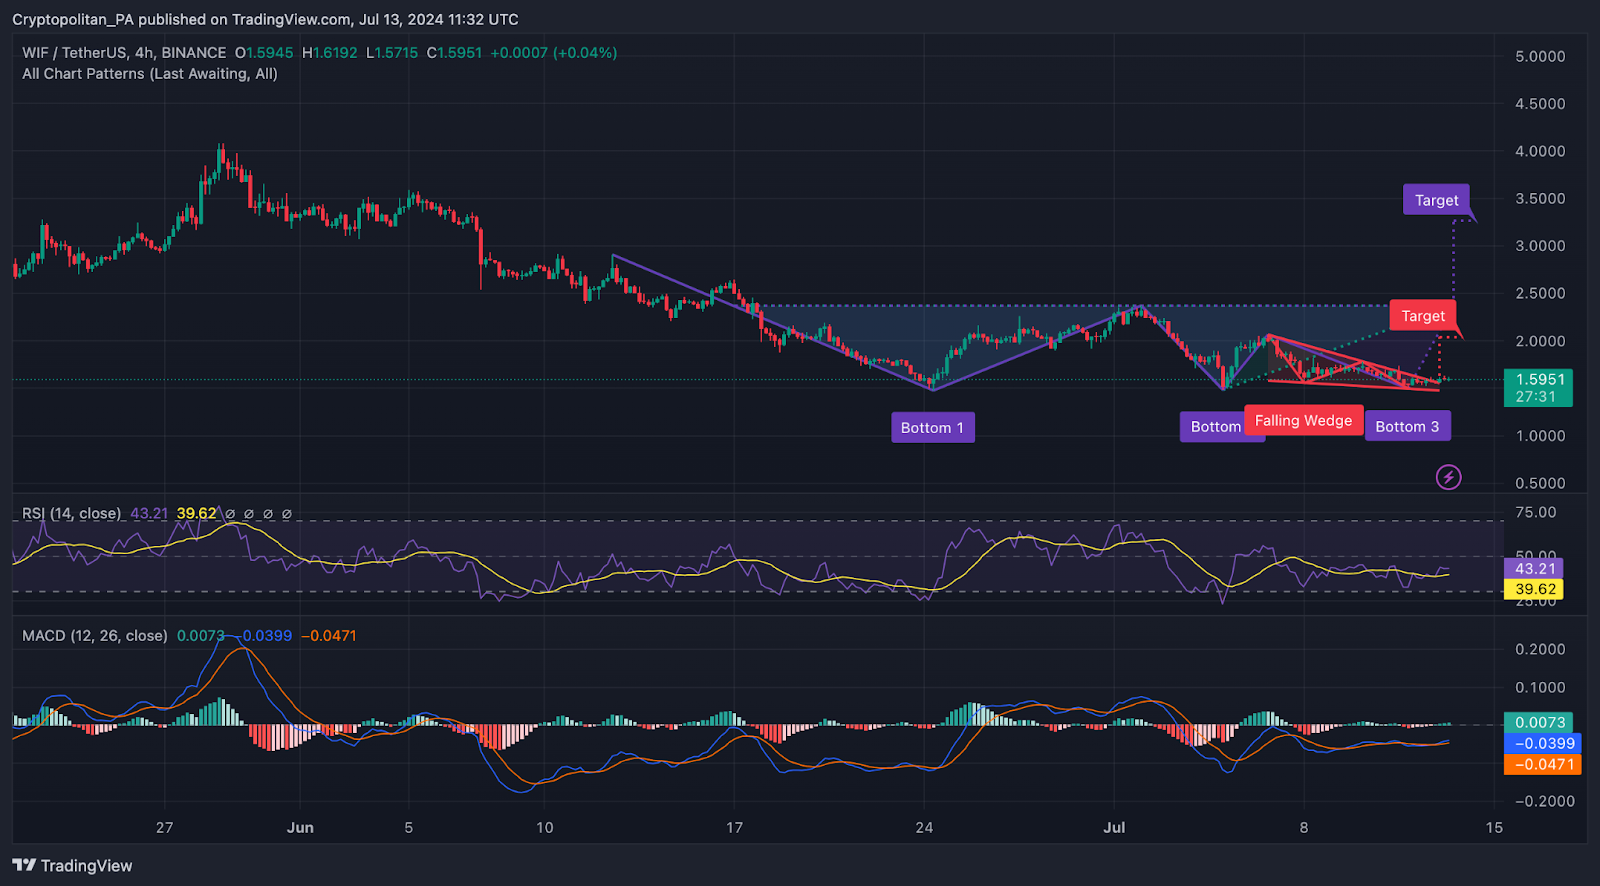The height and width of the screenshot is (886, 1600).
Task: Click the green current price tag 1.5951
Action: tap(1538, 388)
